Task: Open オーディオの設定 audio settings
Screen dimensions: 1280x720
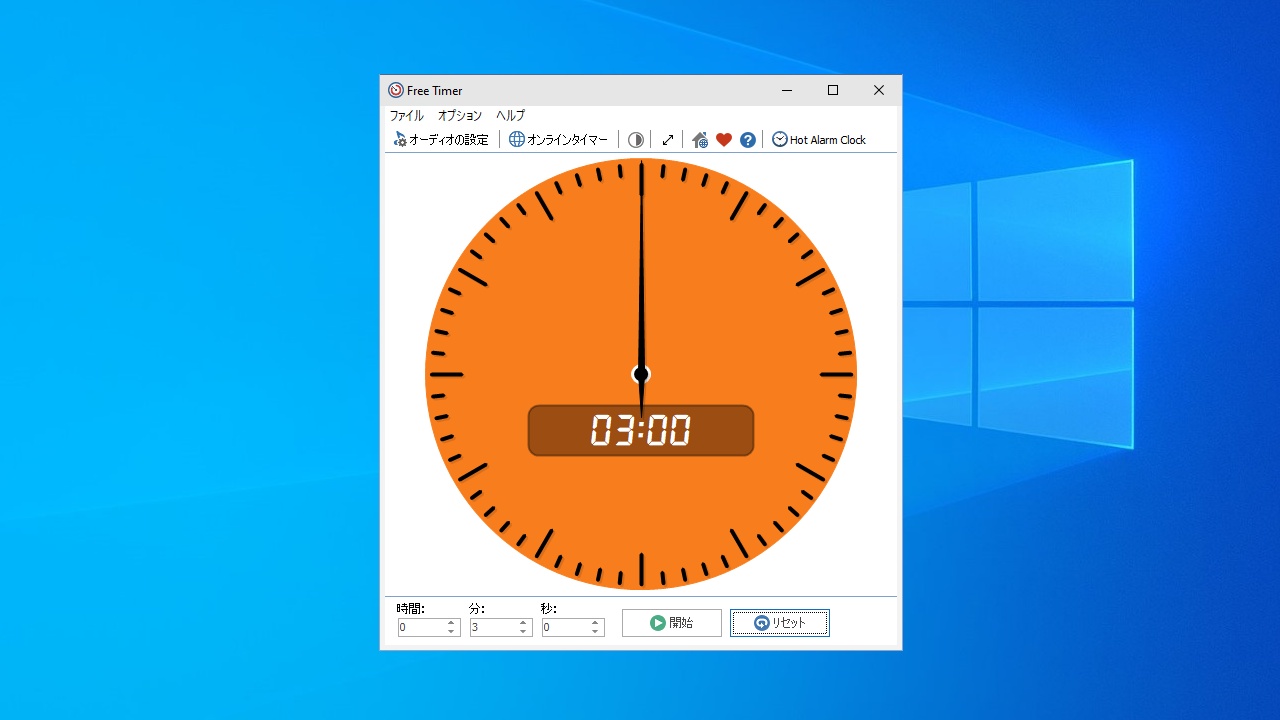Action: tap(441, 140)
